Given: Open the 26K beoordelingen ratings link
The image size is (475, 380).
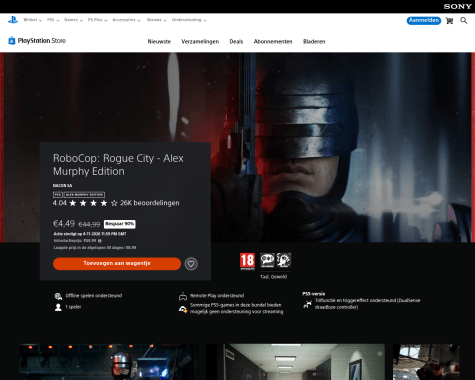Looking at the screenshot, I should 150,203.
